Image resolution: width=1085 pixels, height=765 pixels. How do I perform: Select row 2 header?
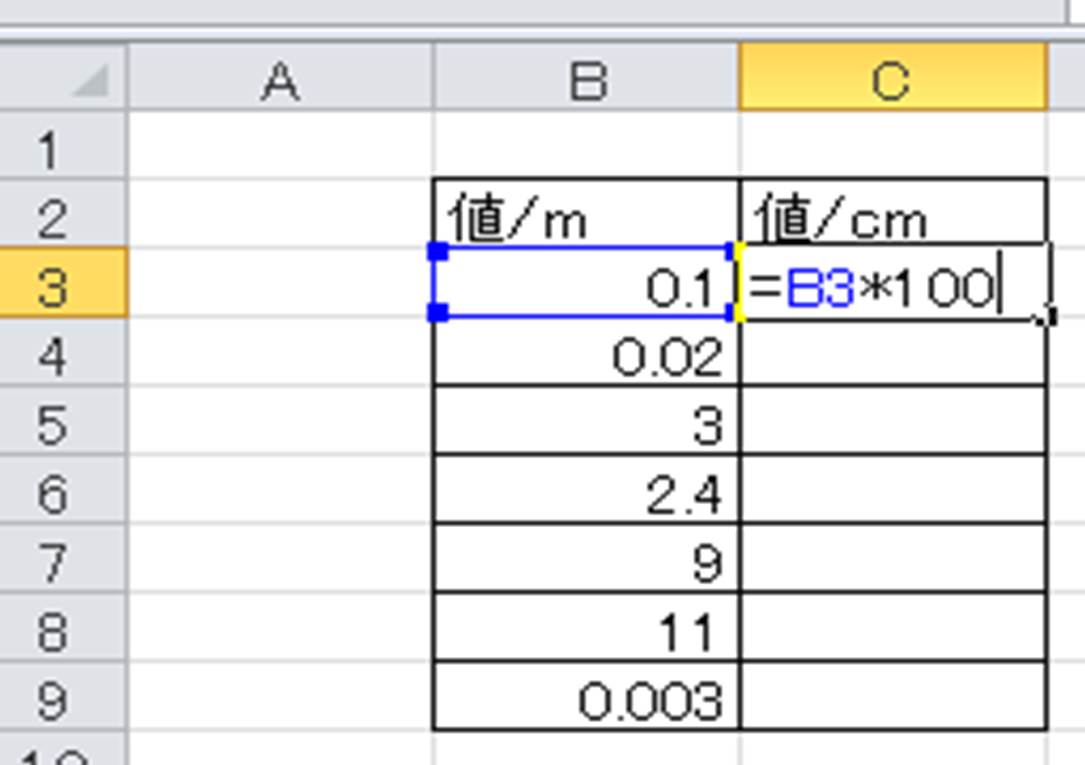click(x=62, y=216)
